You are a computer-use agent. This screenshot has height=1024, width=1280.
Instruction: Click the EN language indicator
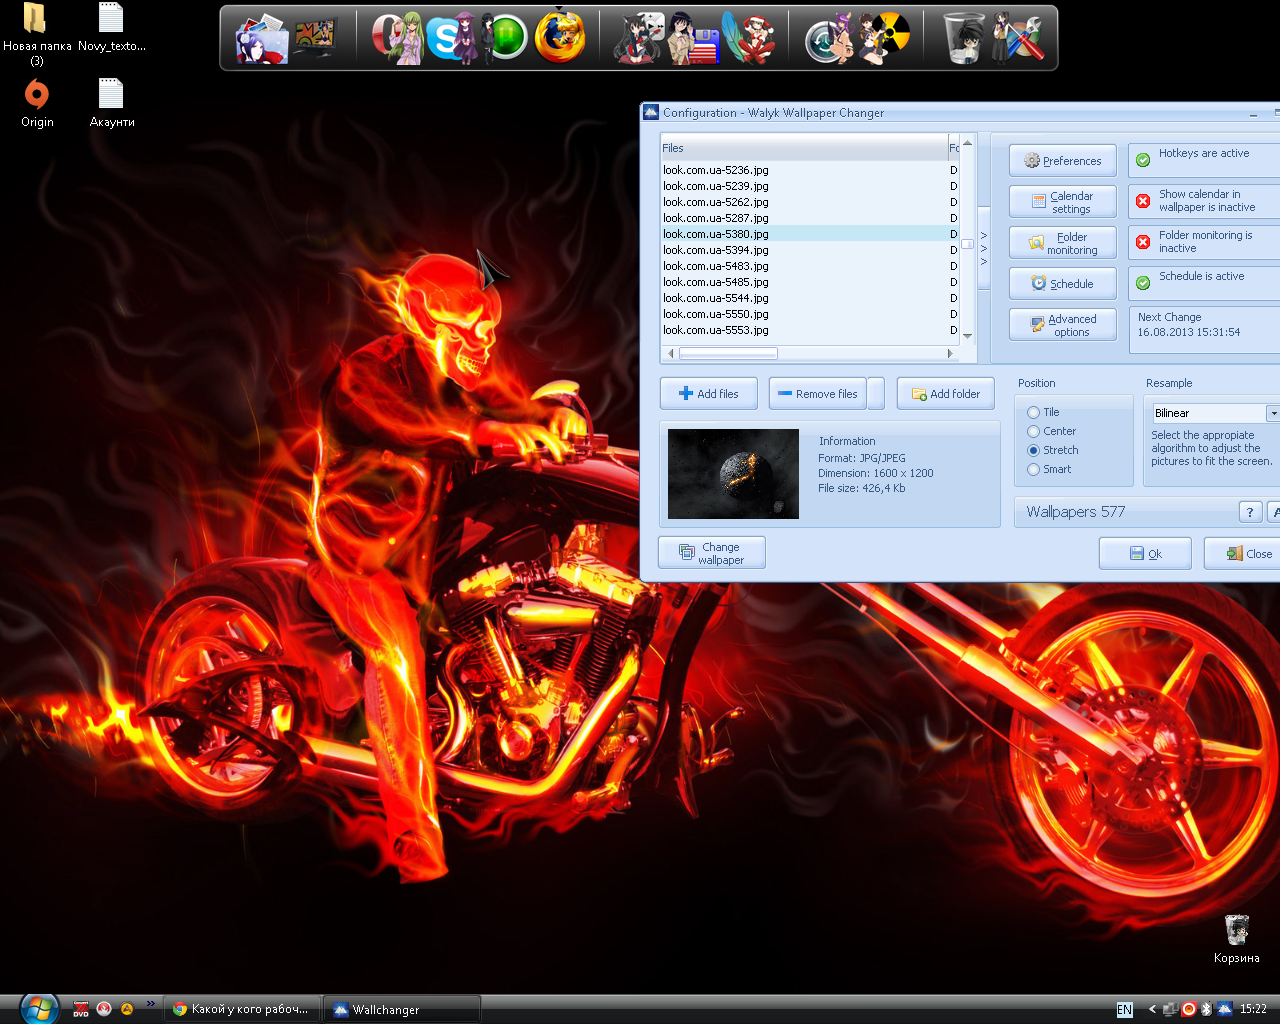(x=1125, y=1009)
